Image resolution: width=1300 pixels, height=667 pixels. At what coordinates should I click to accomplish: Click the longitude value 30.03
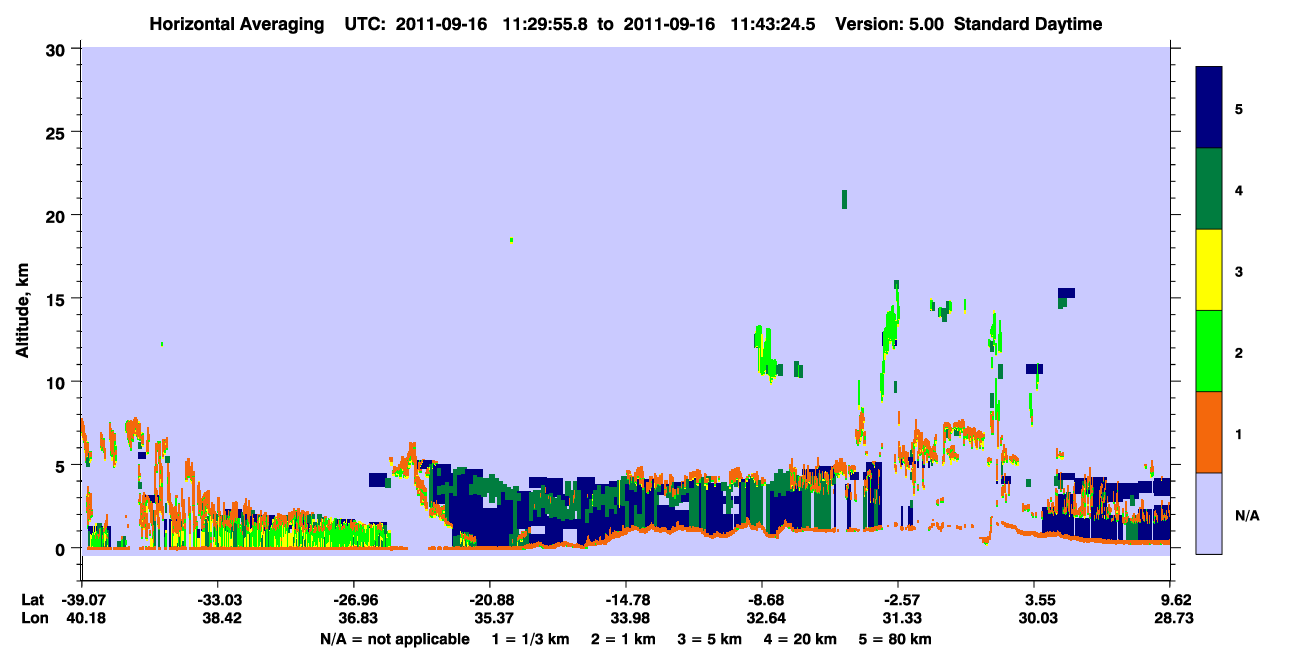[x=1038, y=618]
